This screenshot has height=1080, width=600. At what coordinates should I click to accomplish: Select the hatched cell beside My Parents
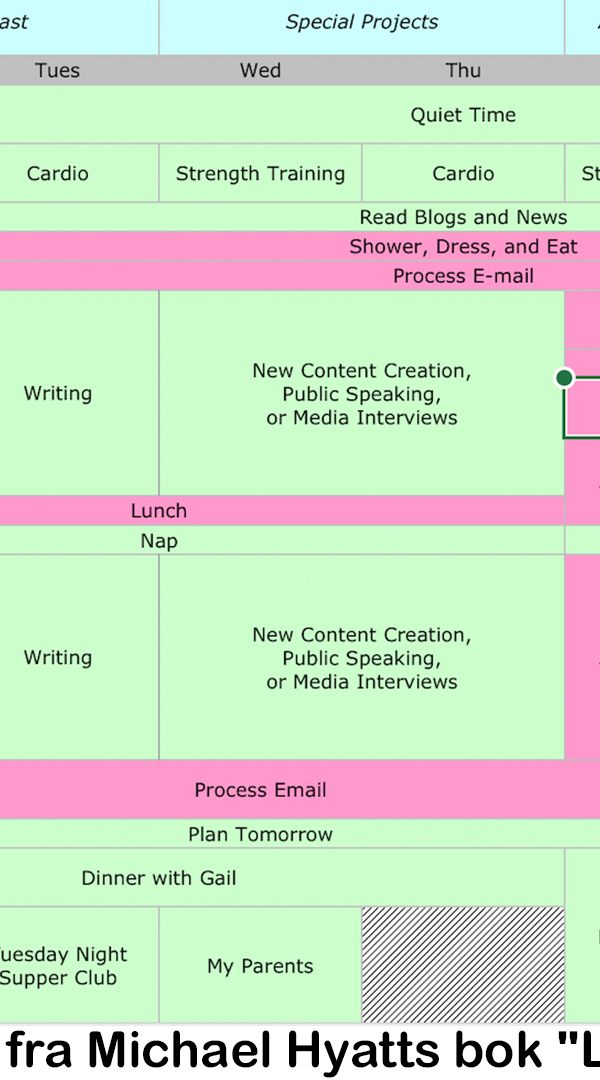463,964
